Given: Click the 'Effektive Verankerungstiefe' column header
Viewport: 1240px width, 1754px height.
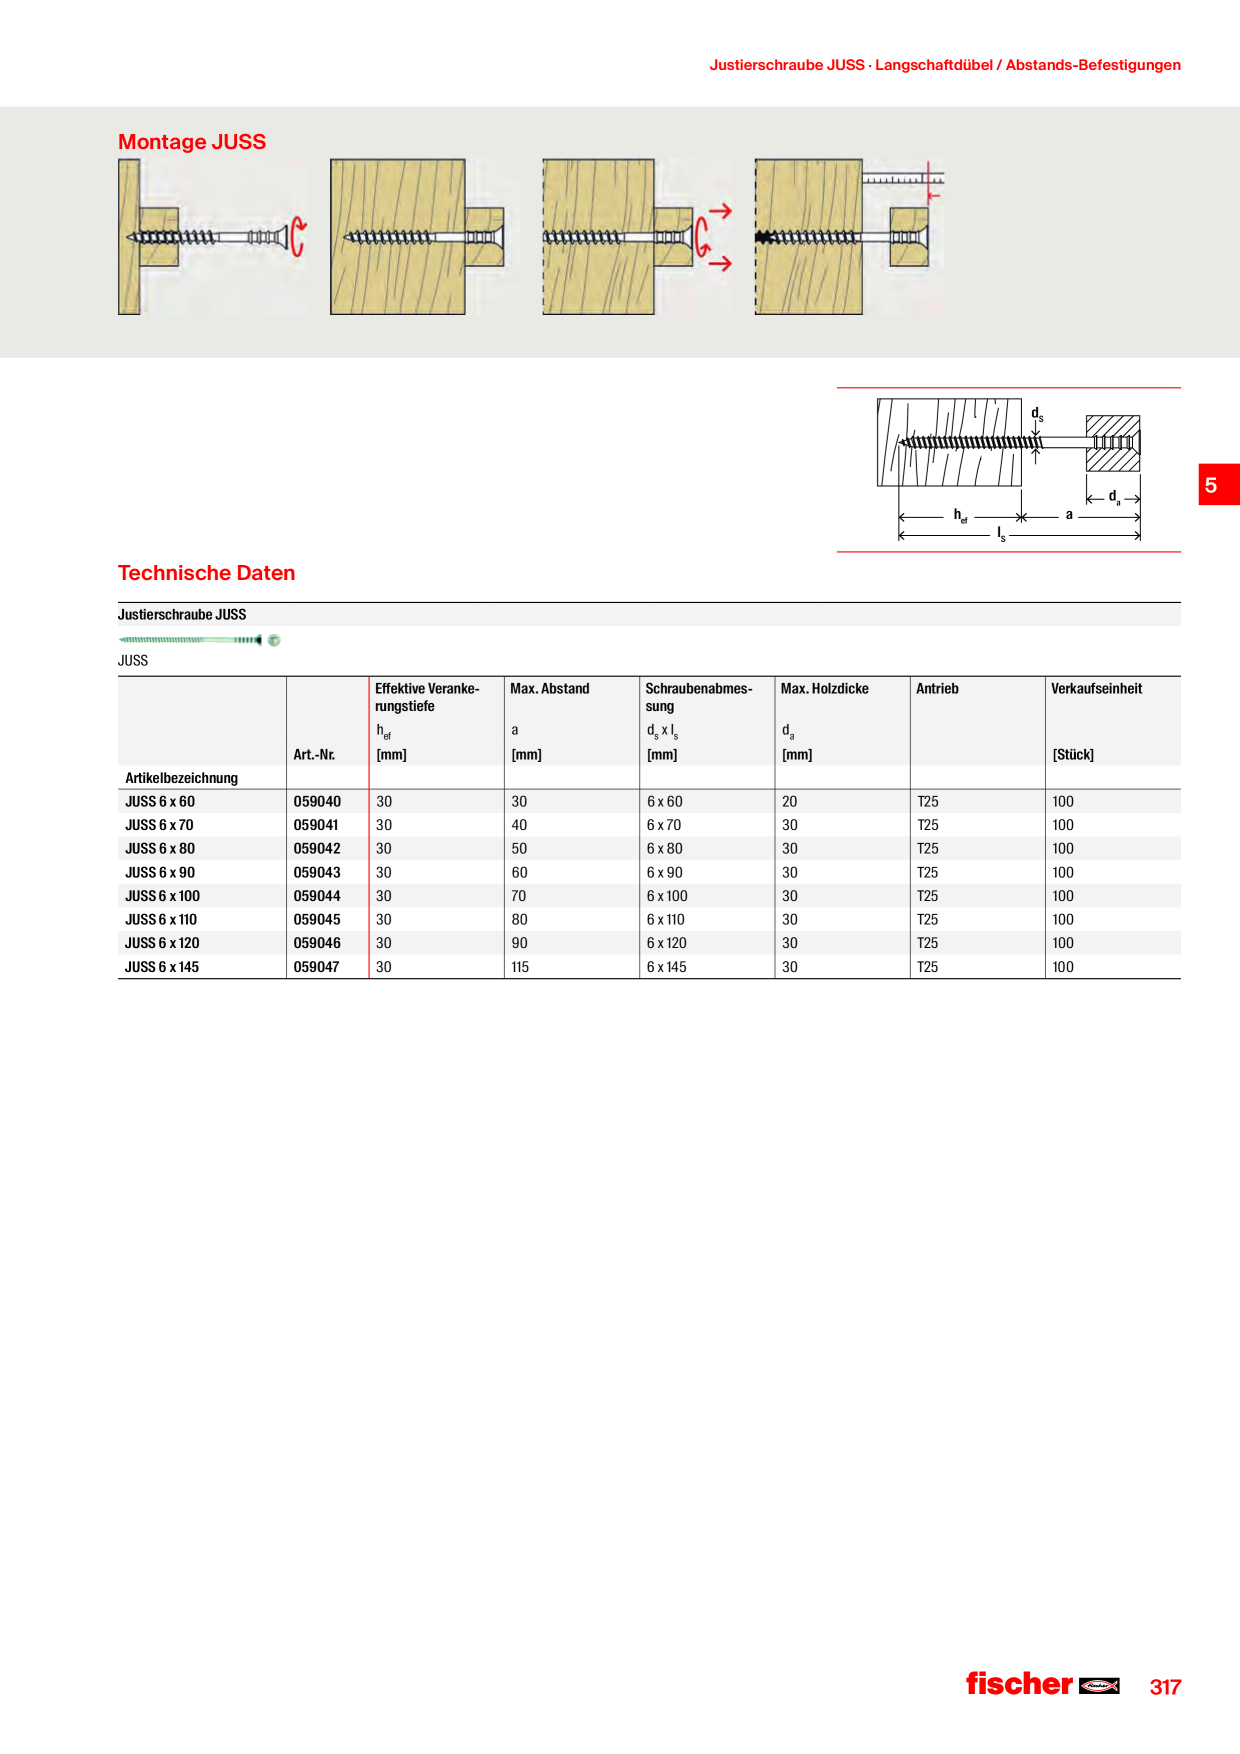Looking at the screenshot, I should pyautogui.click(x=427, y=697).
